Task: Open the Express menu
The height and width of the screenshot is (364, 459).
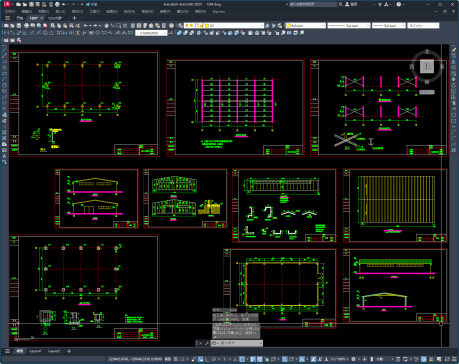Action: click(219, 11)
